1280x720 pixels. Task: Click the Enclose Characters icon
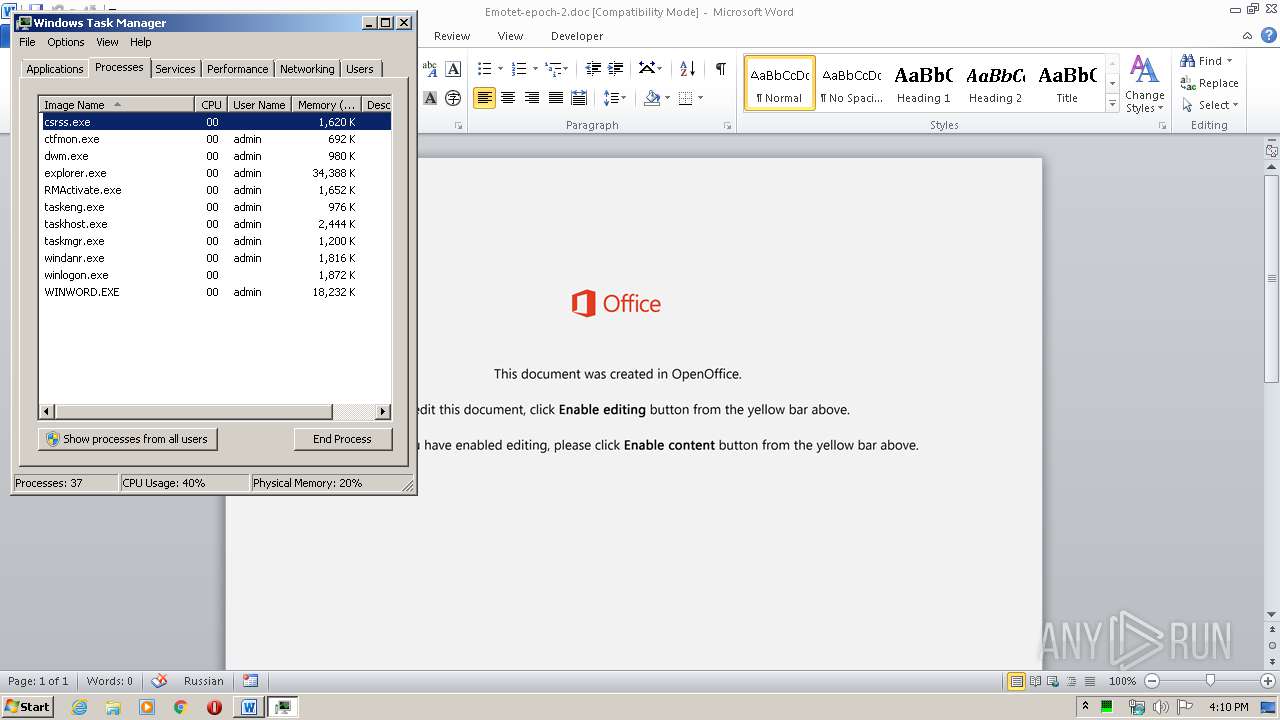pos(453,97)
